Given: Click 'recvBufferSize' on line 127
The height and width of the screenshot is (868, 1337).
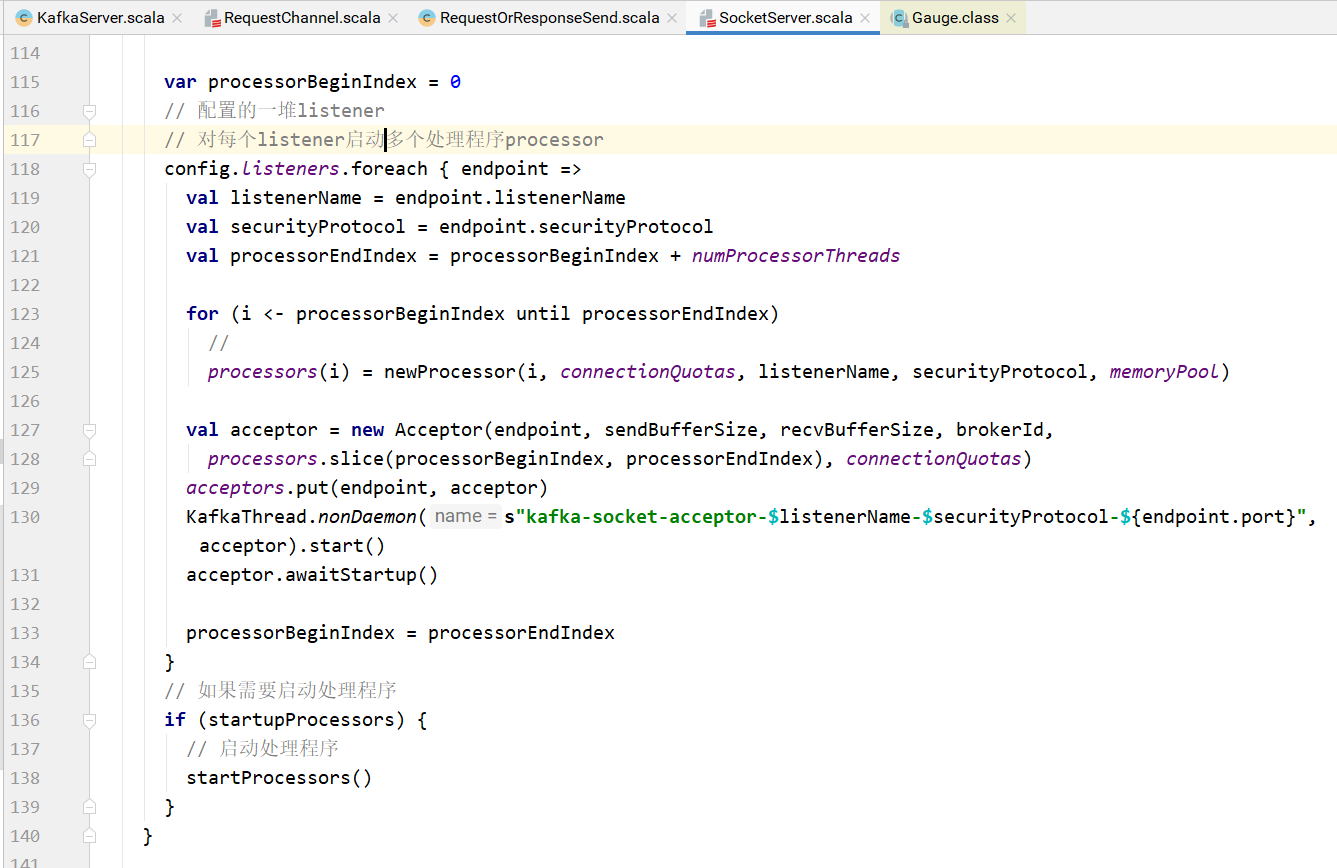Looking at the screenshot, I should click(x=856, y=430).
